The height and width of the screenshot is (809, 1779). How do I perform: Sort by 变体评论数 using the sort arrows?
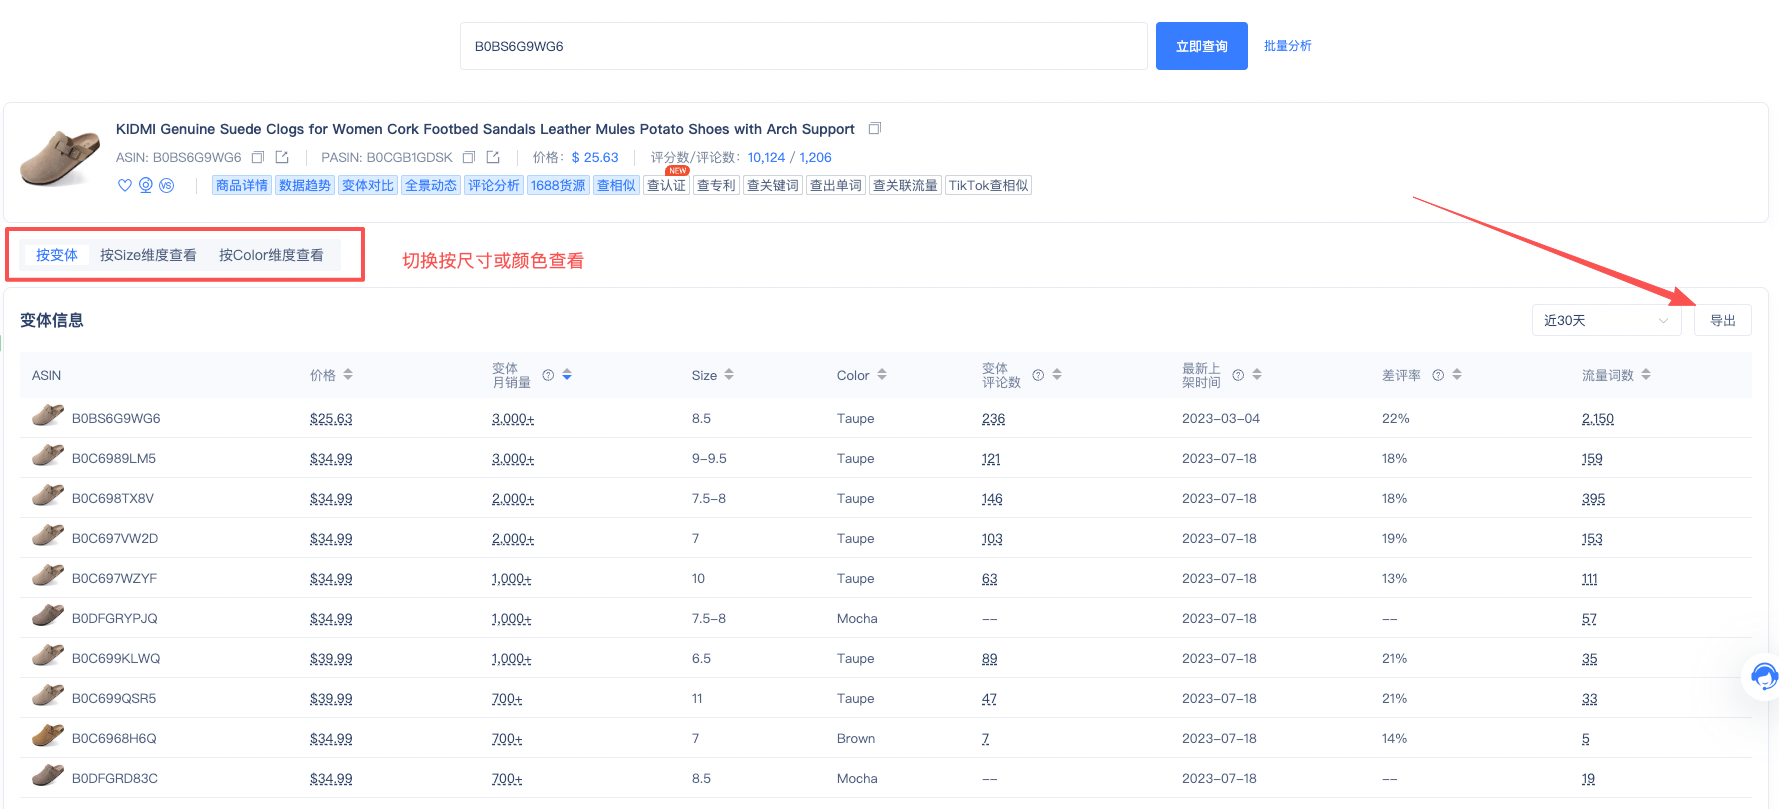tap(1057, 375)
